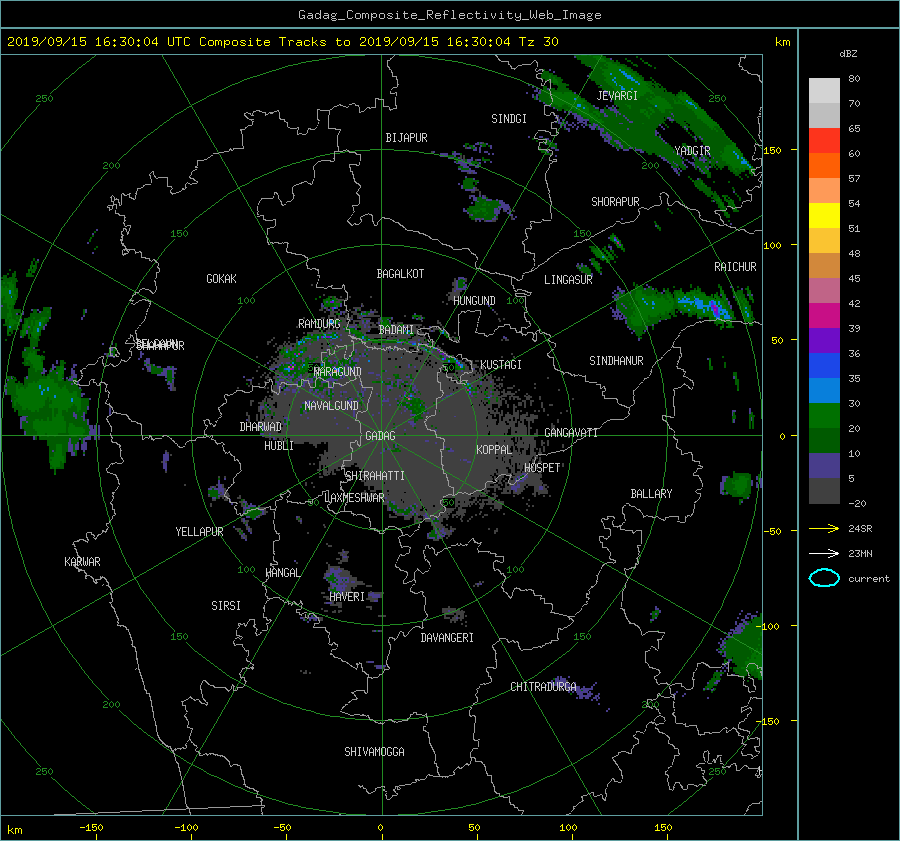Click the CHITRADURGA city label
This screenshot has width=900, height=841.
pyautogui.click(x=543, y=687)
